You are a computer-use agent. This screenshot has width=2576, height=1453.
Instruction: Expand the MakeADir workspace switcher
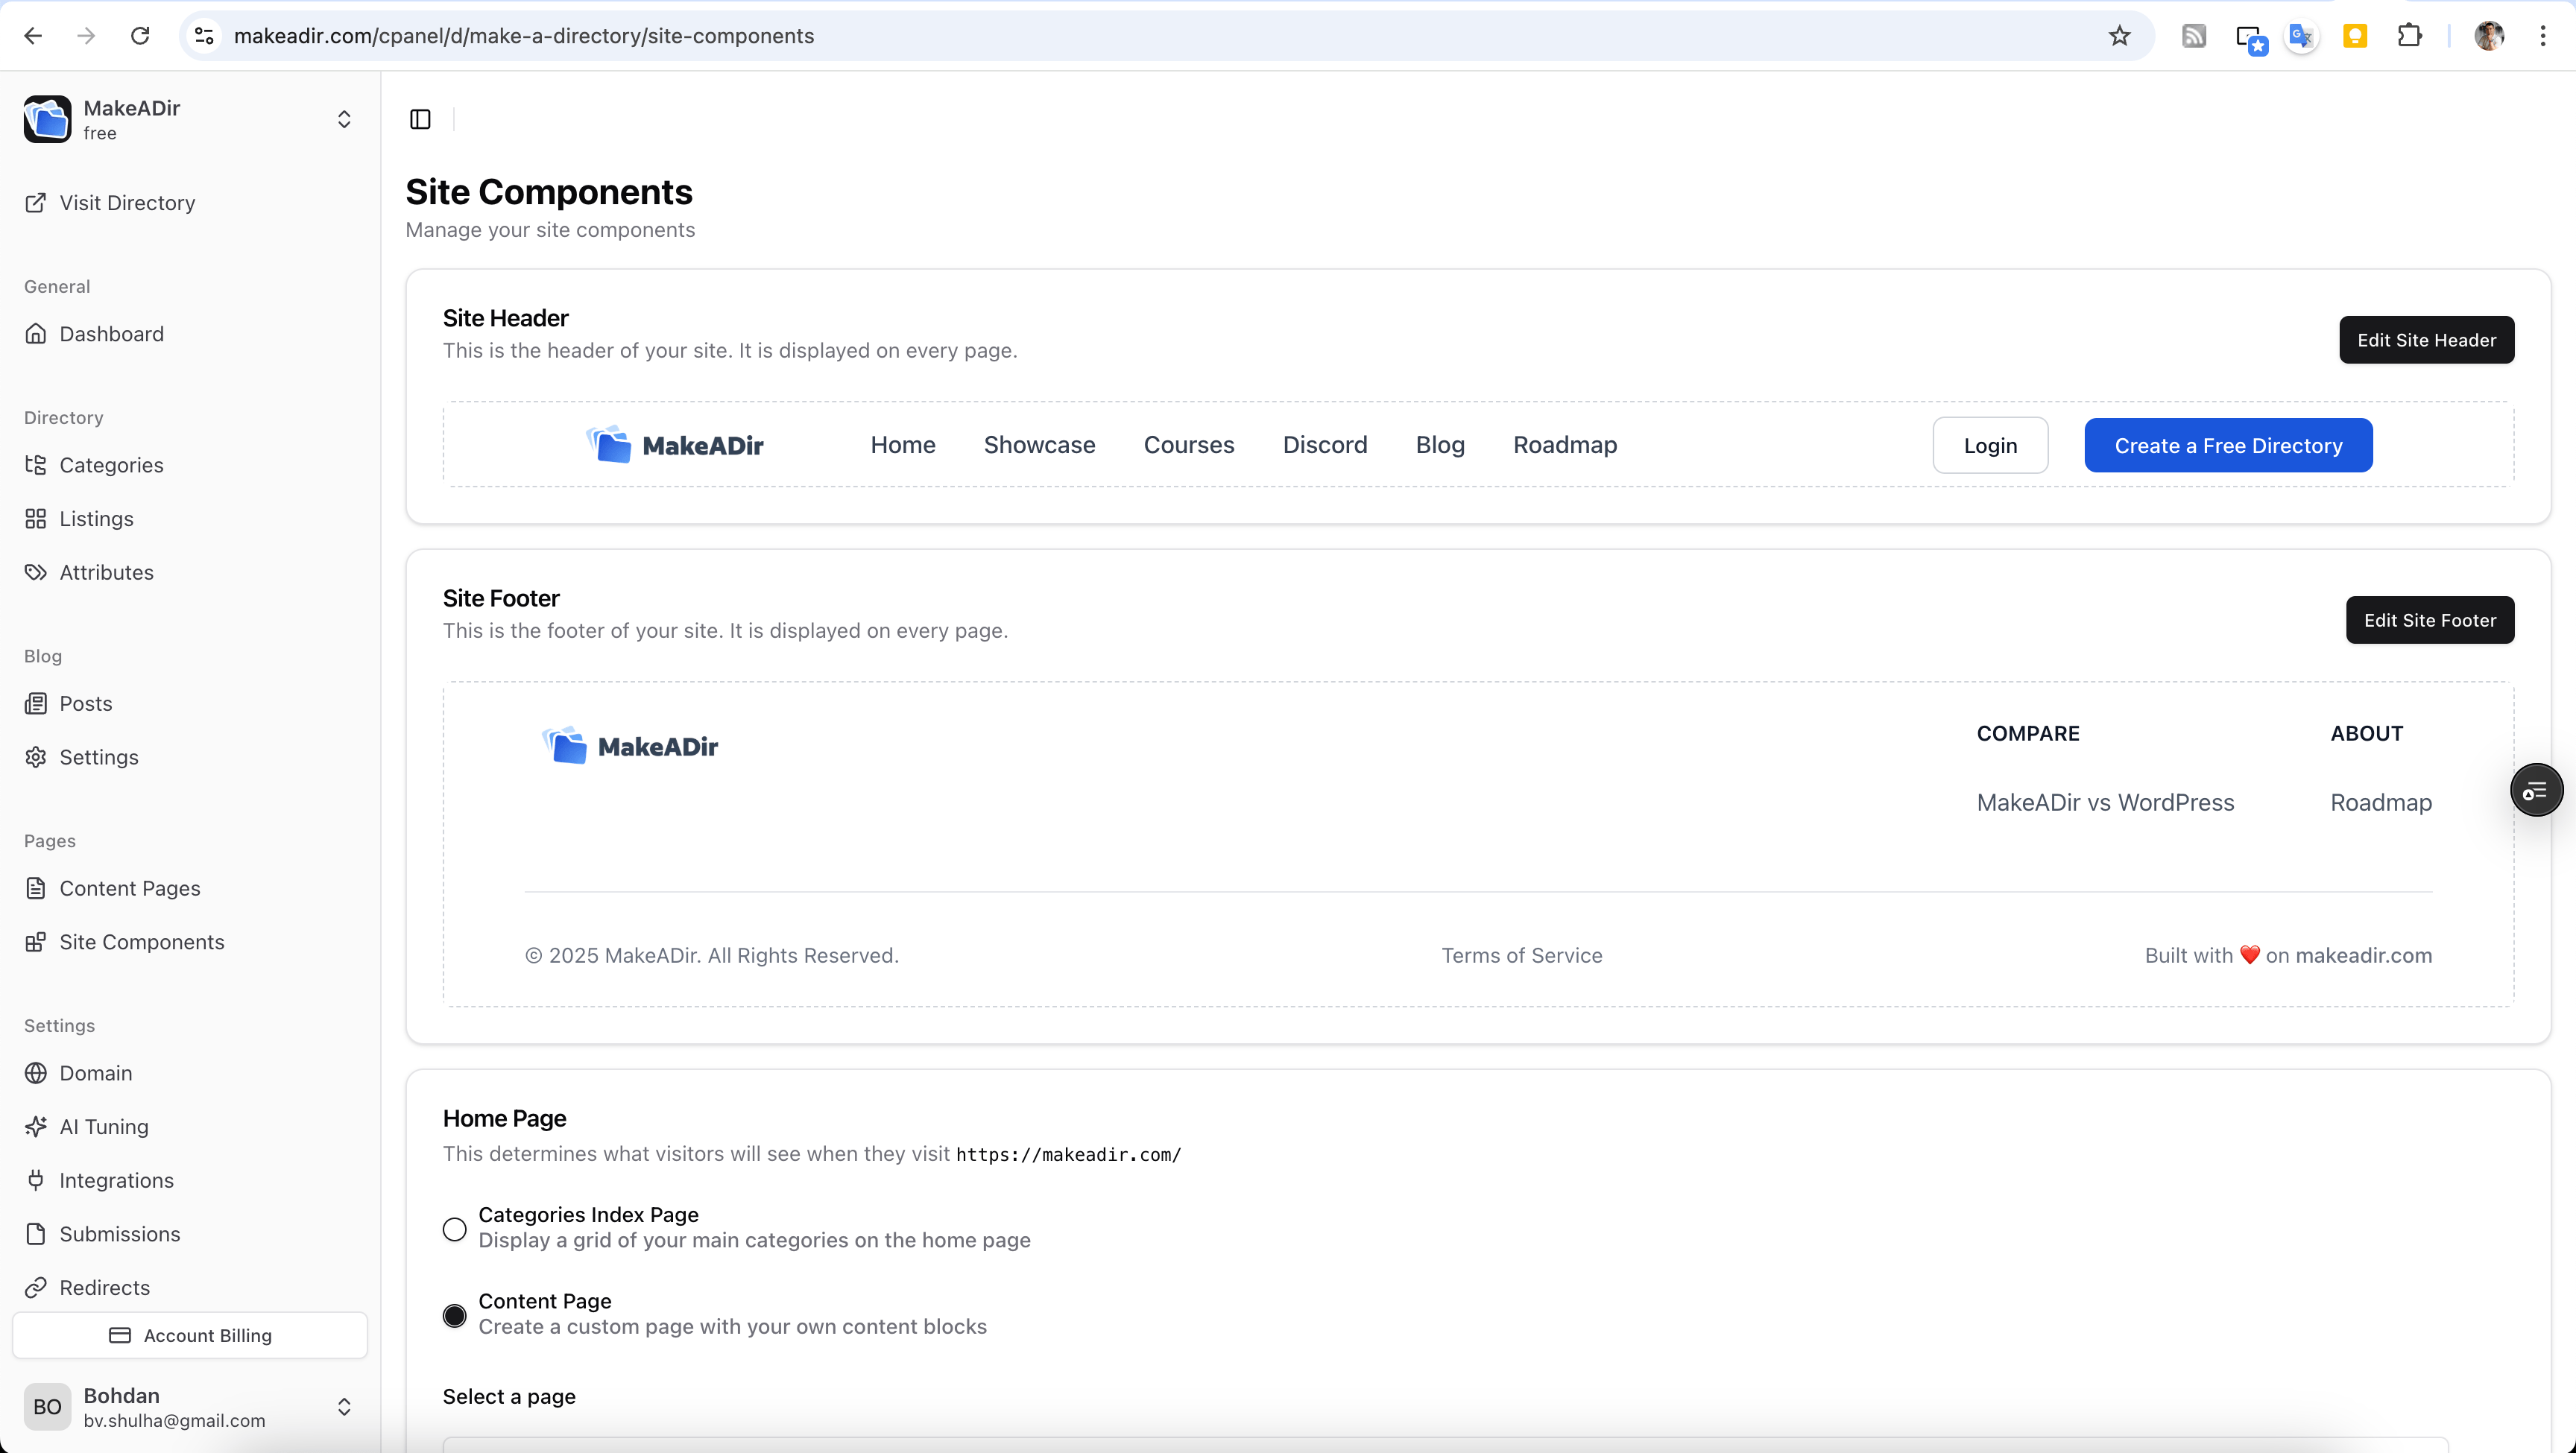343,120
